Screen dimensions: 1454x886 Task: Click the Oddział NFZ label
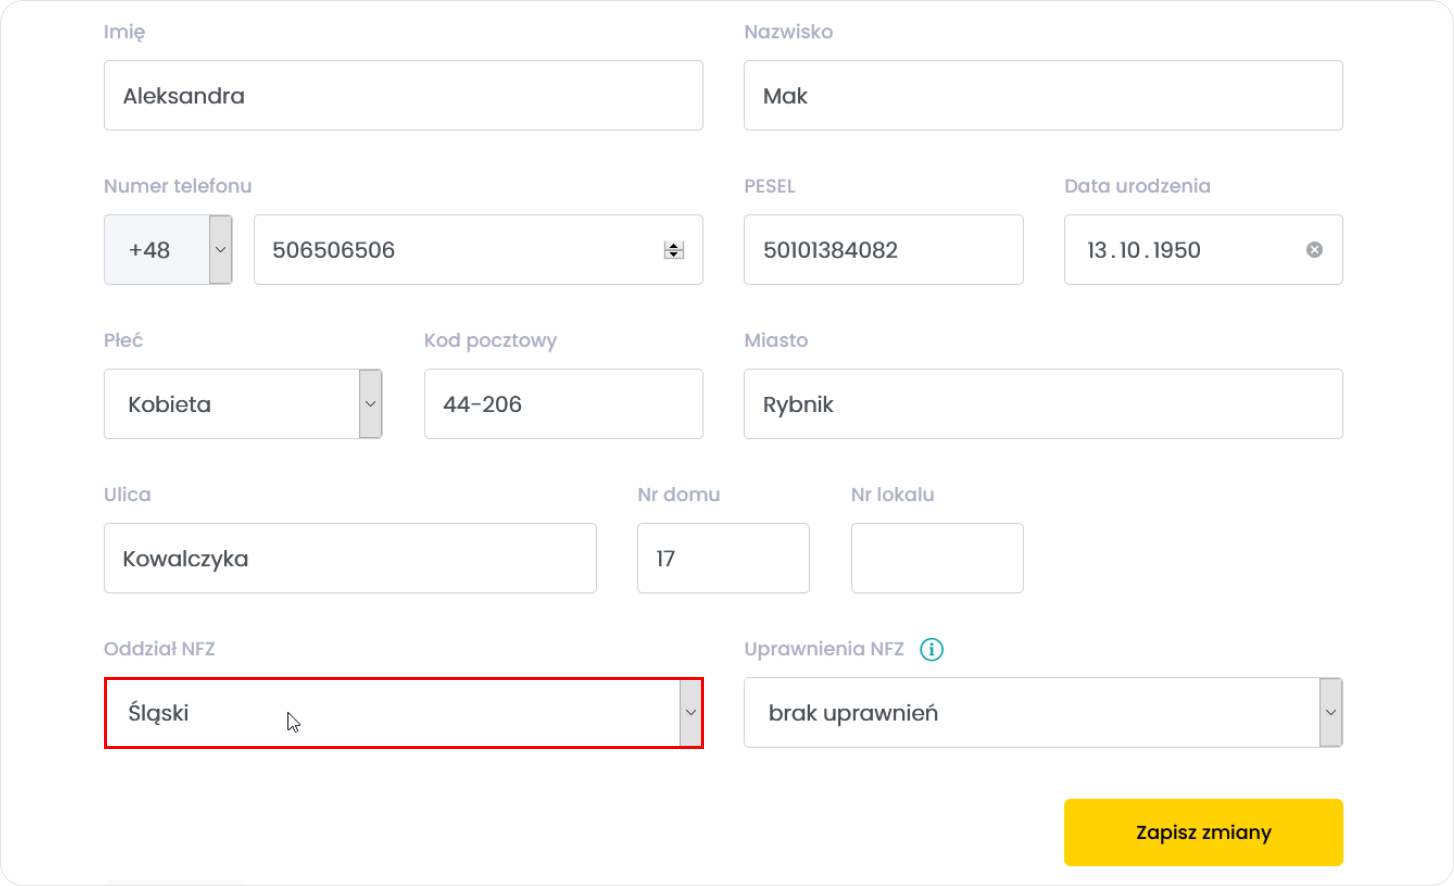[159, 649]
